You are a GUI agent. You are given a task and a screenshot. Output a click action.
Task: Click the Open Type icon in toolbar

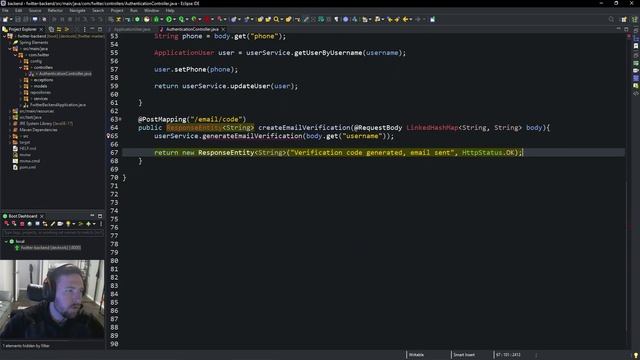(260, 19)
